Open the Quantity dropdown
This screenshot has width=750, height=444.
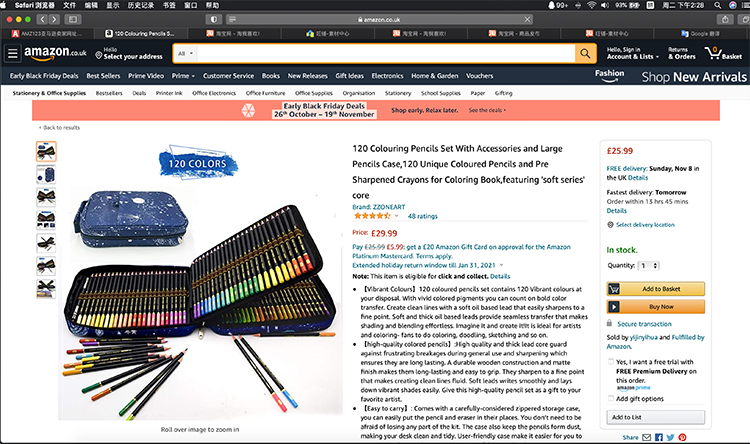click(x=649, y=266)
